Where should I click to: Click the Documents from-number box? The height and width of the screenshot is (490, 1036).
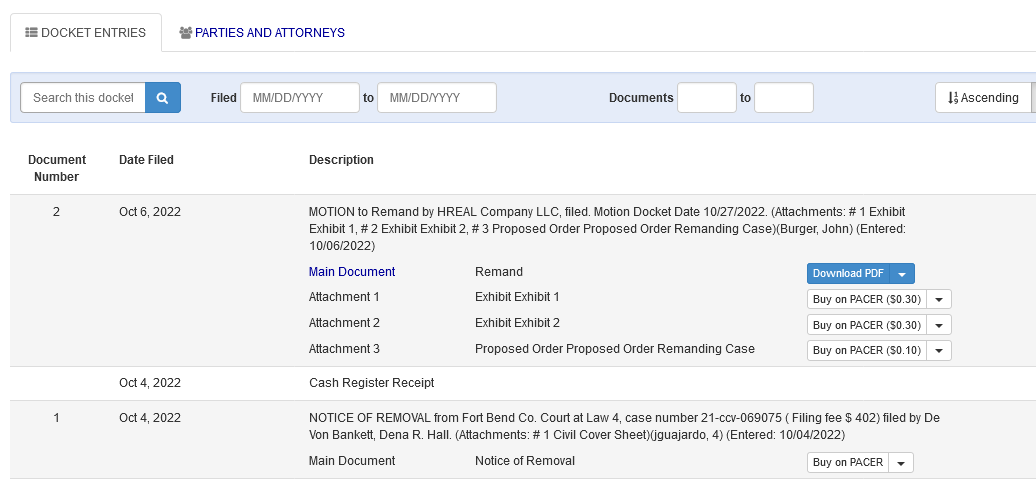[707, 98]
